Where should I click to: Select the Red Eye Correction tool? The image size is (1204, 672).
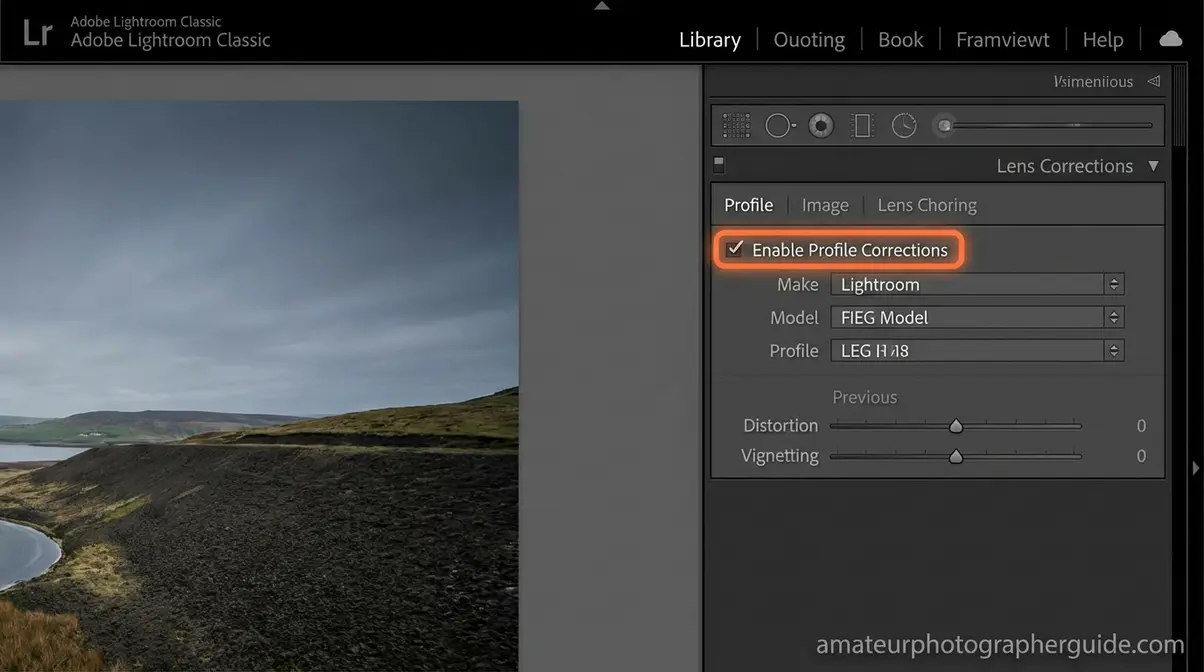pos(821,124)
